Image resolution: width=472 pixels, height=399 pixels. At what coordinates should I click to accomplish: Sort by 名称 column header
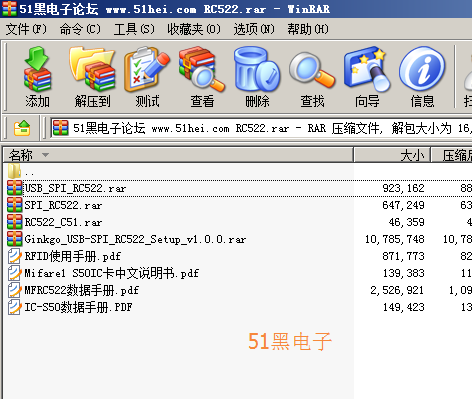[178, 155]
